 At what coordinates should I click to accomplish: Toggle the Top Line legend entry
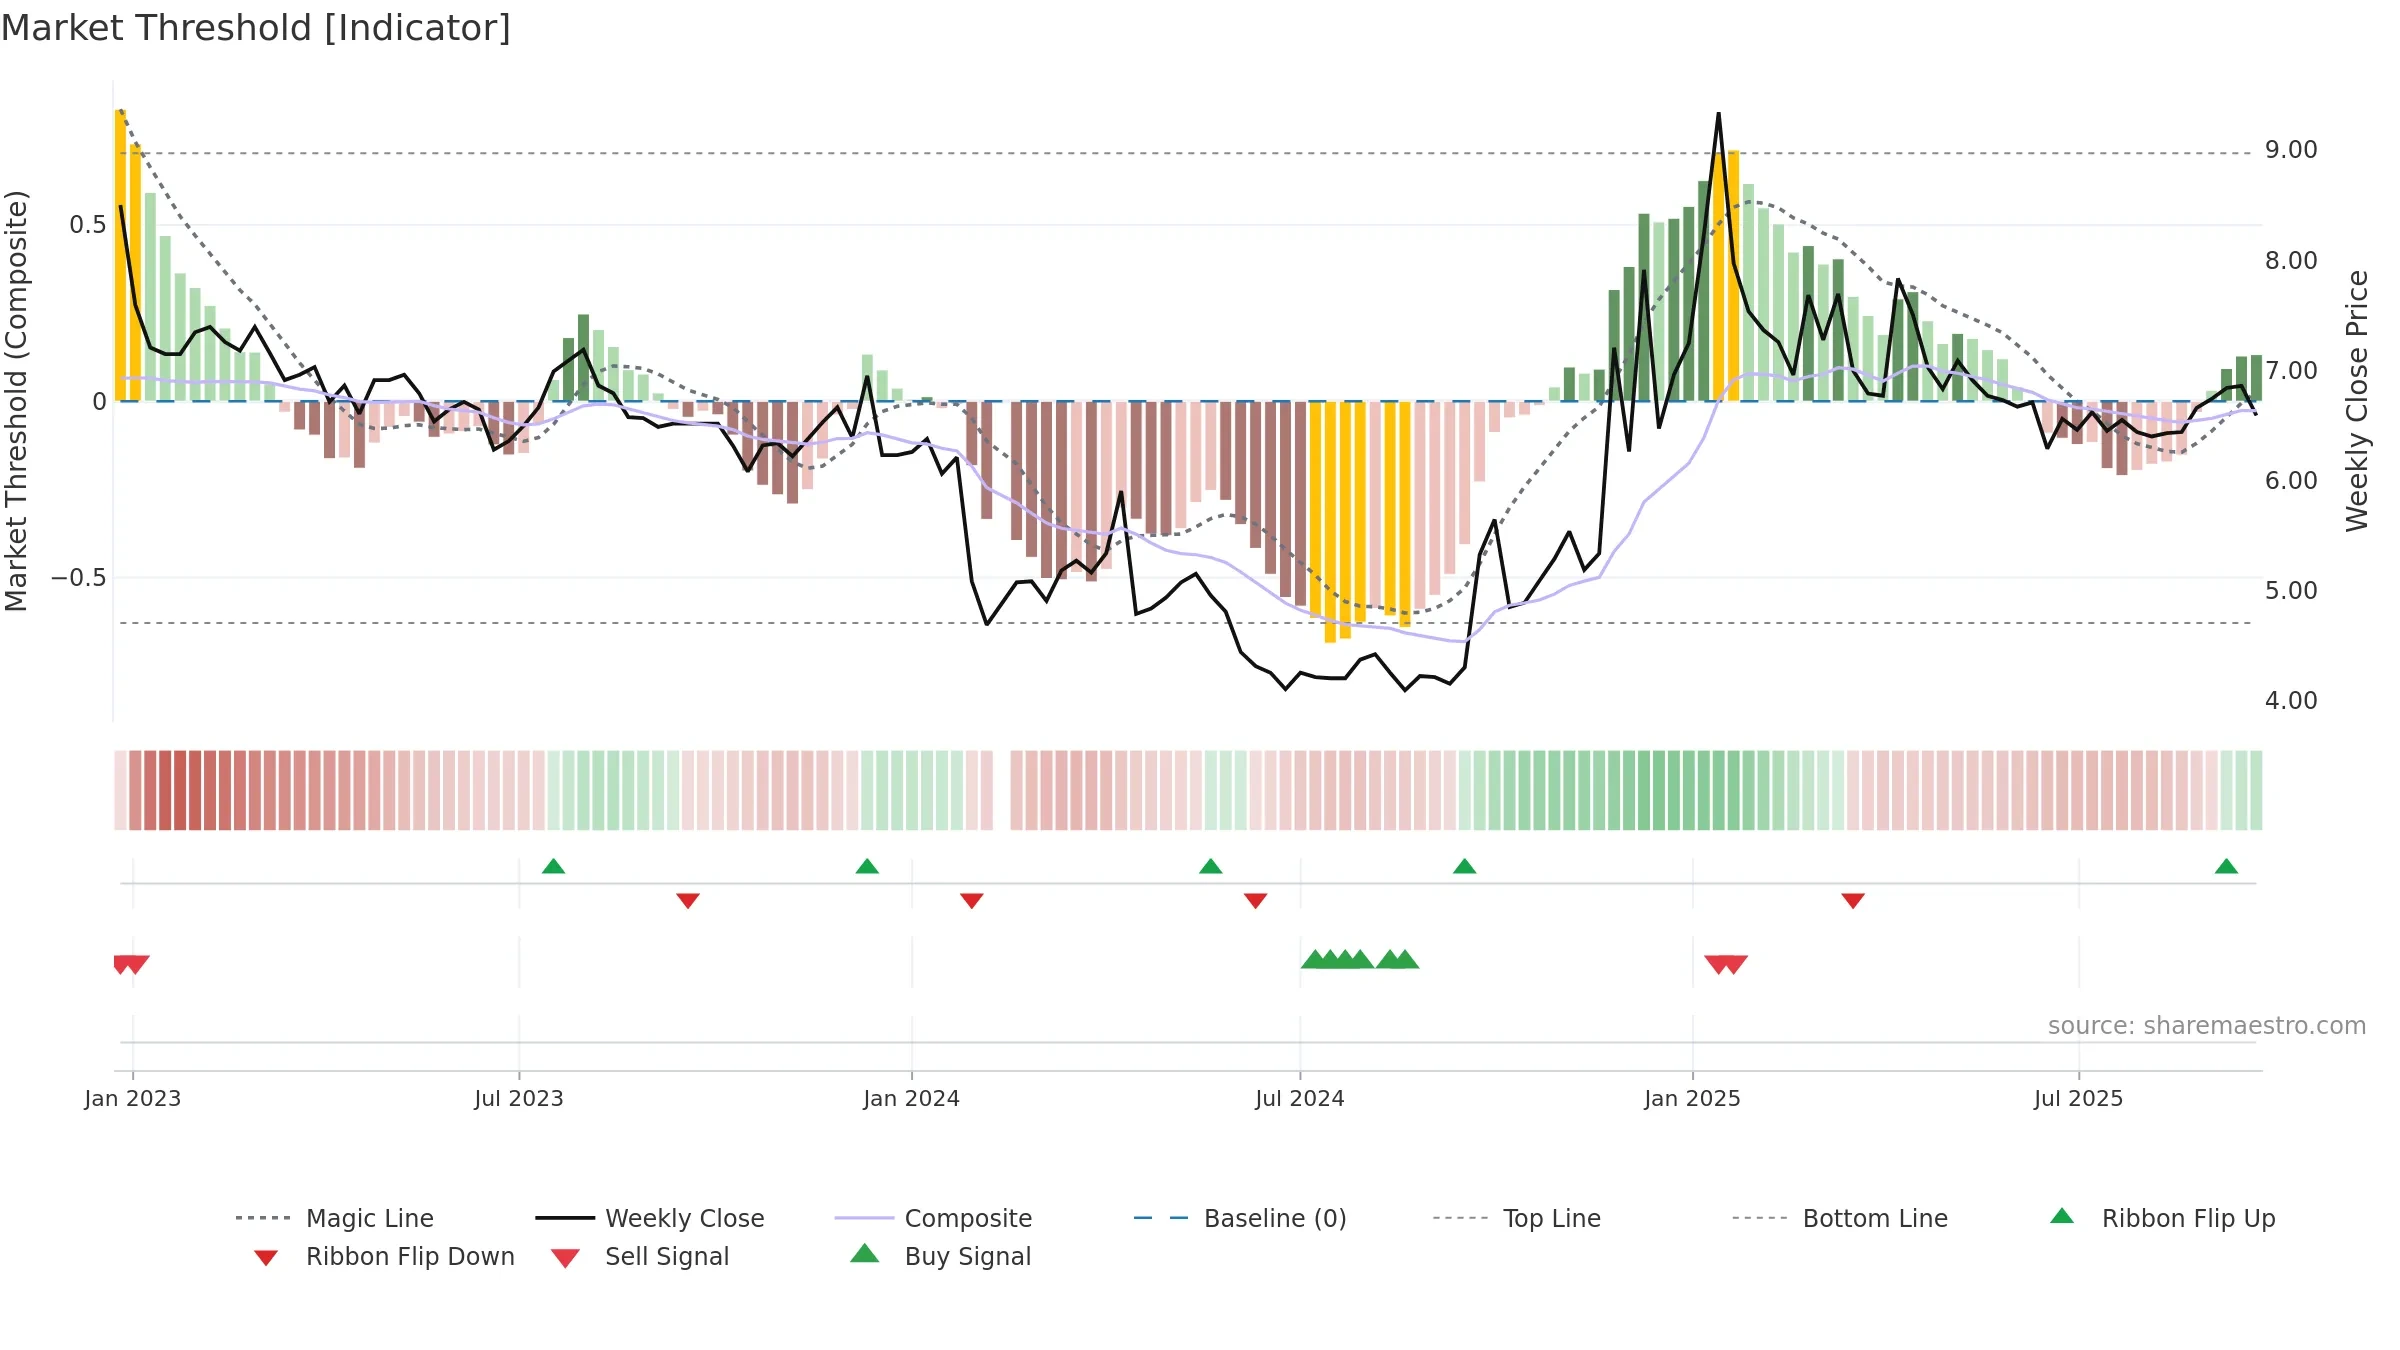pos(1517,1218)
